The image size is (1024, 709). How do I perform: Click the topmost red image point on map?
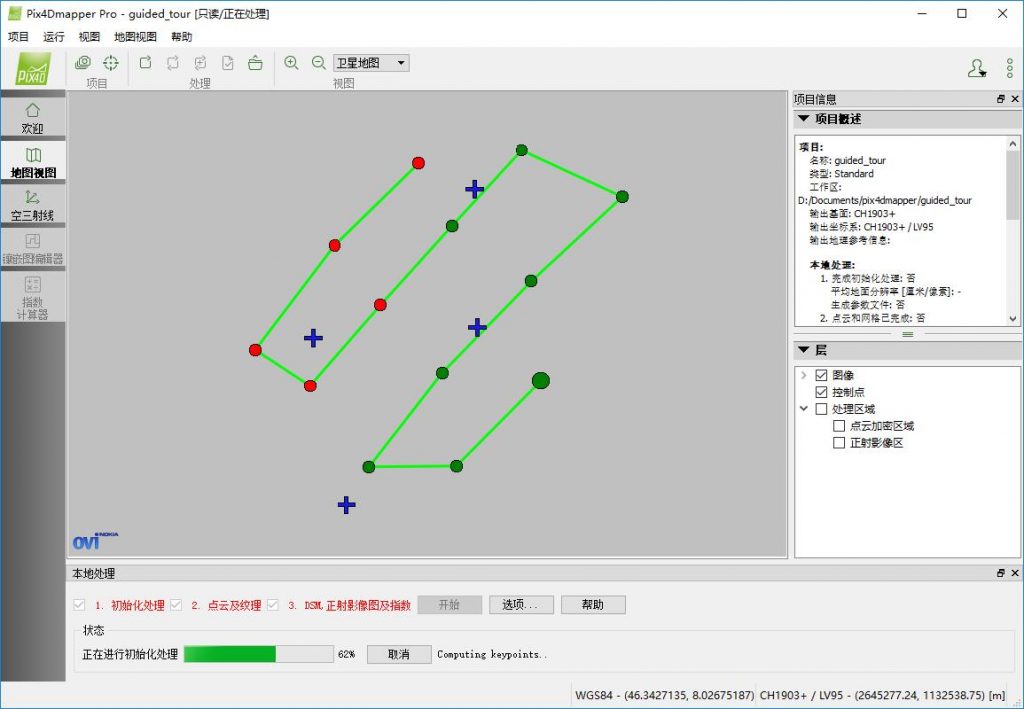pos(419,163)
